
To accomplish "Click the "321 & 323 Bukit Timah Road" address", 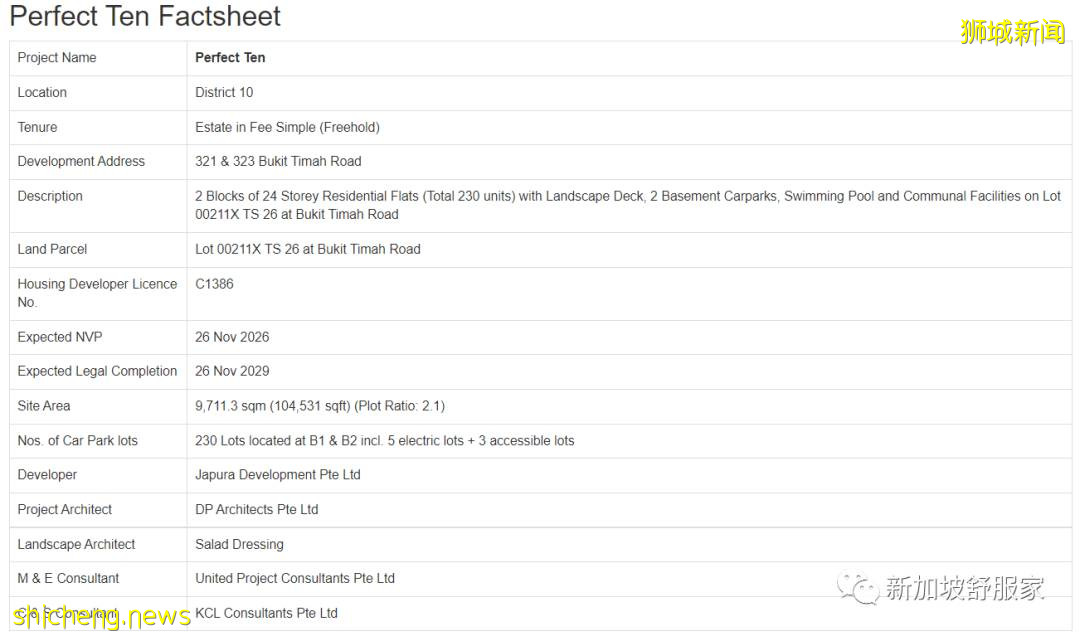I will coord(278,161).
